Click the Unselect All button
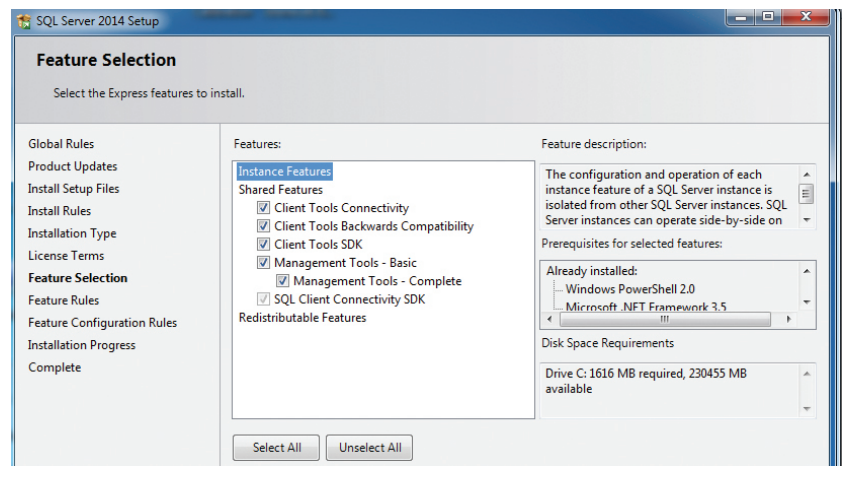860x478 pixels. [x=369, y=448]
